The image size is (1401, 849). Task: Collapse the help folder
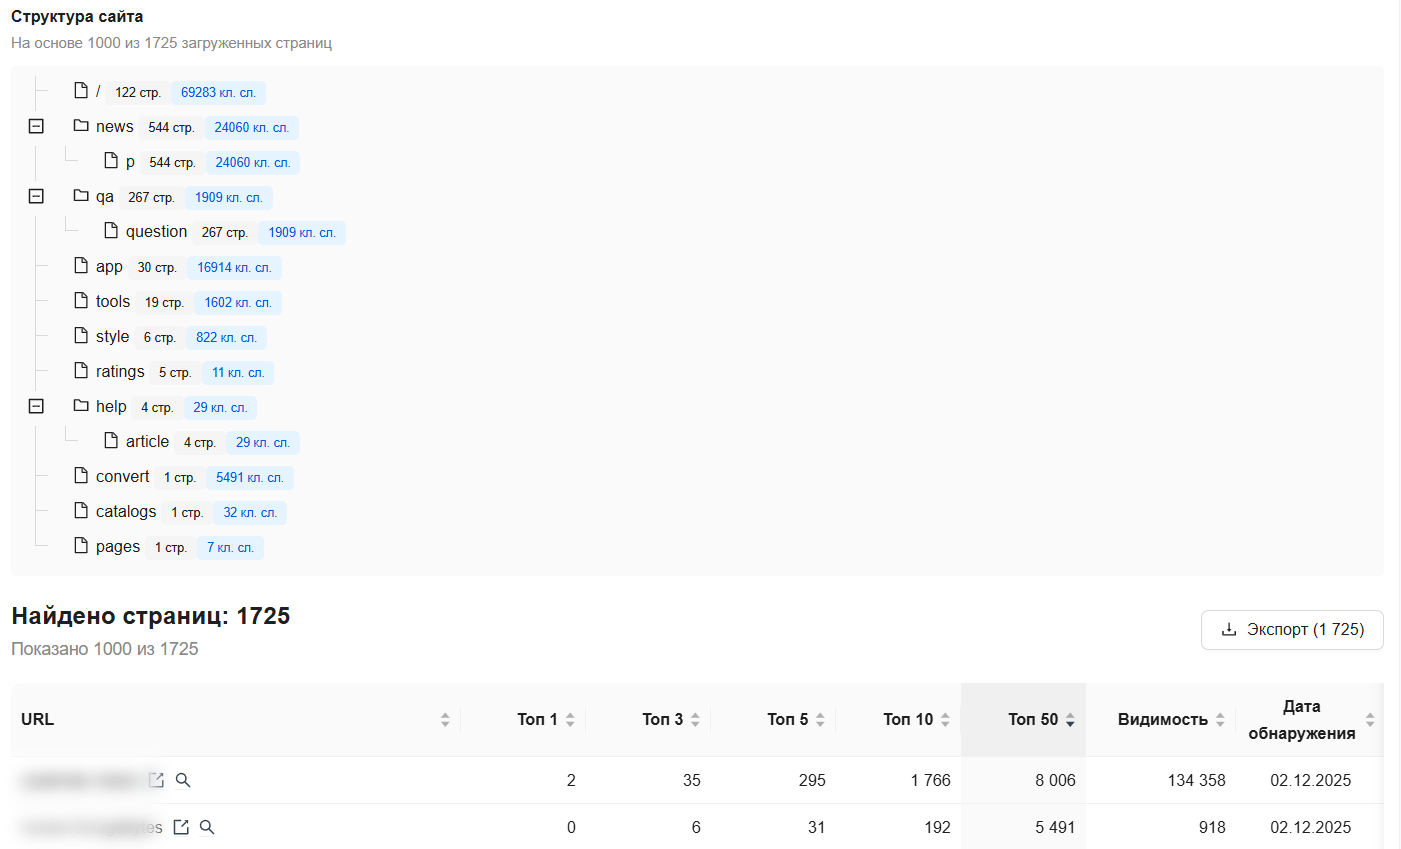click(x=36, y=407)
